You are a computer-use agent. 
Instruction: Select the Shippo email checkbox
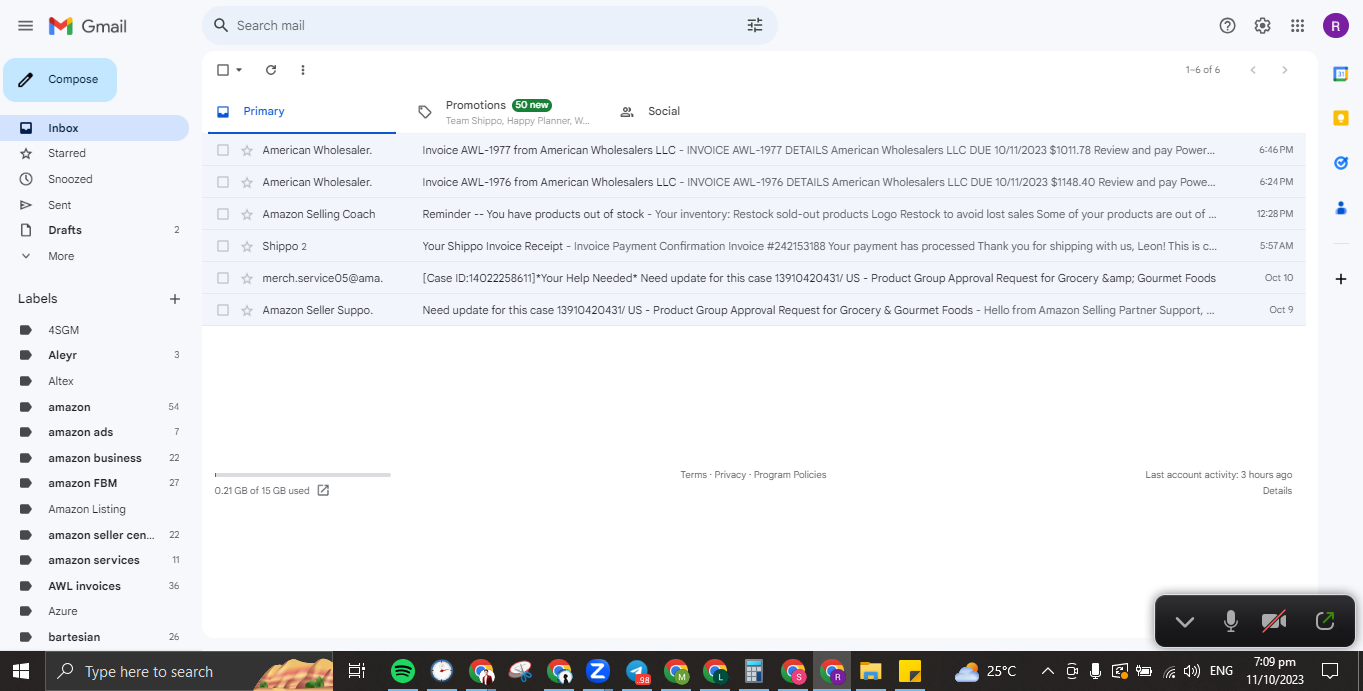click(223, 246)
